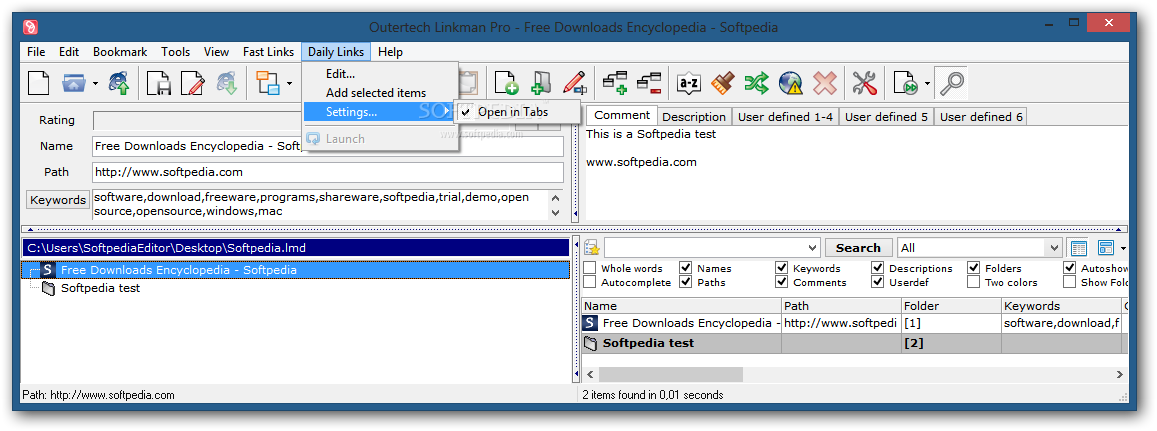The width and height of the screenshot is (1157, 431).
Task: Click the Path column header in results
Action: [841, 306]
